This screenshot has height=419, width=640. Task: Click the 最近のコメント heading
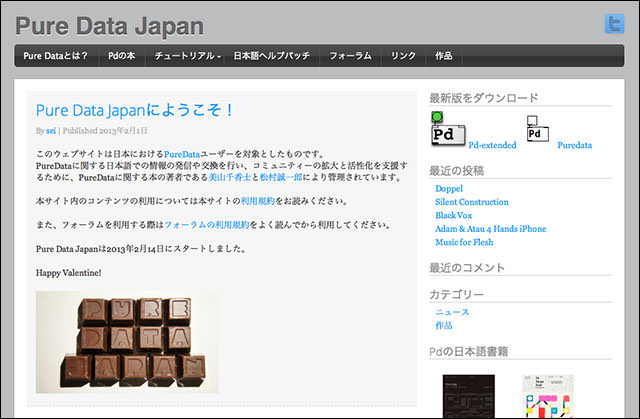coord(467,268)
